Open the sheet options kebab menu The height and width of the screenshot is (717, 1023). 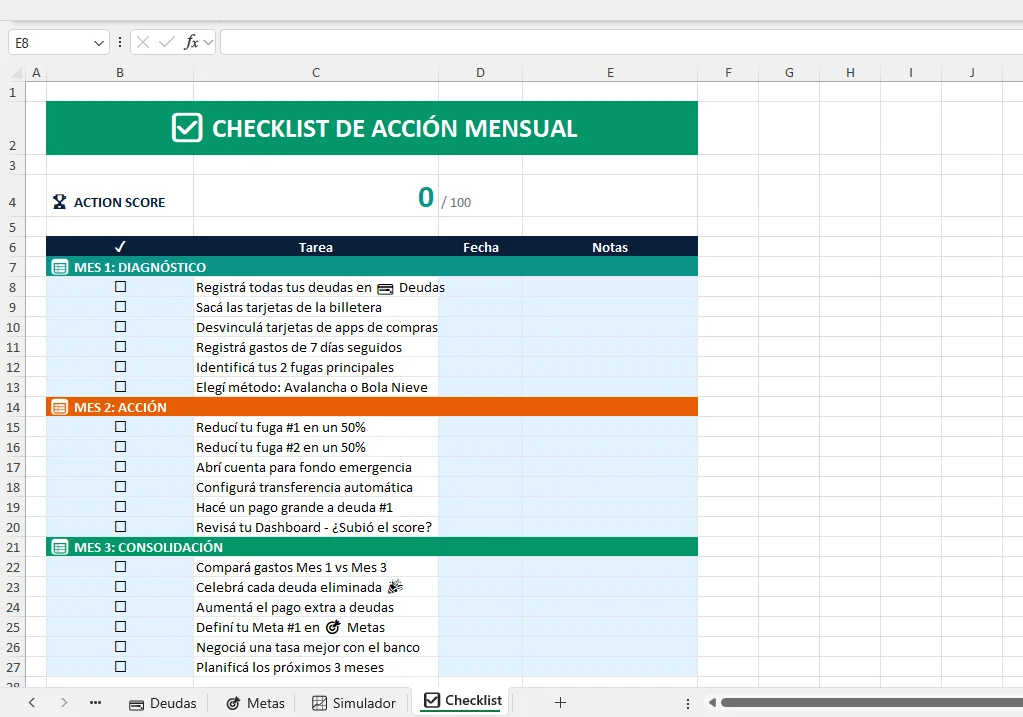tap(687, 703)
